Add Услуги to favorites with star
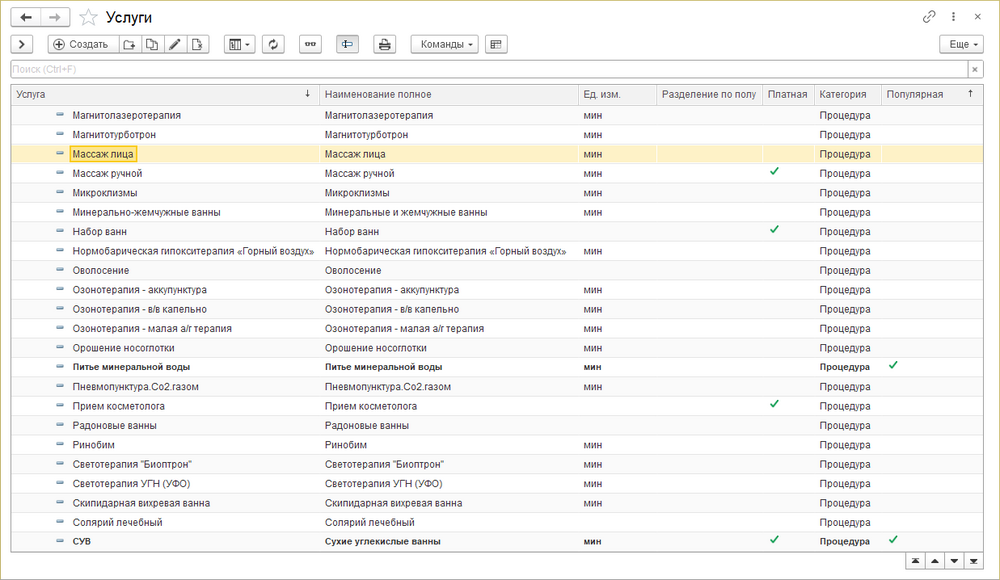The width and height of the screenshot is (1000, 580). tap(89, 17)
